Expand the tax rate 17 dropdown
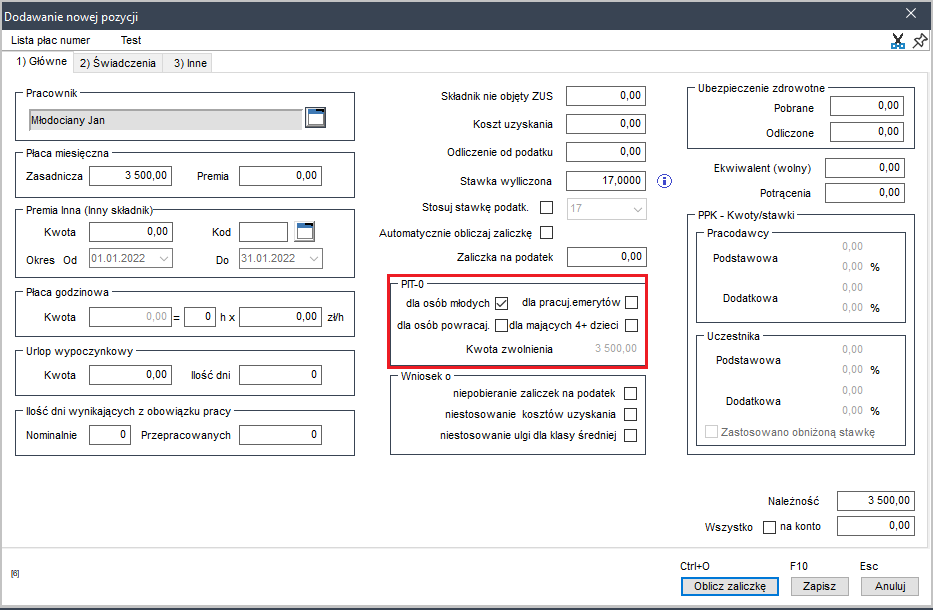This screenshot has height=610, width=933. tap(637, 209)
